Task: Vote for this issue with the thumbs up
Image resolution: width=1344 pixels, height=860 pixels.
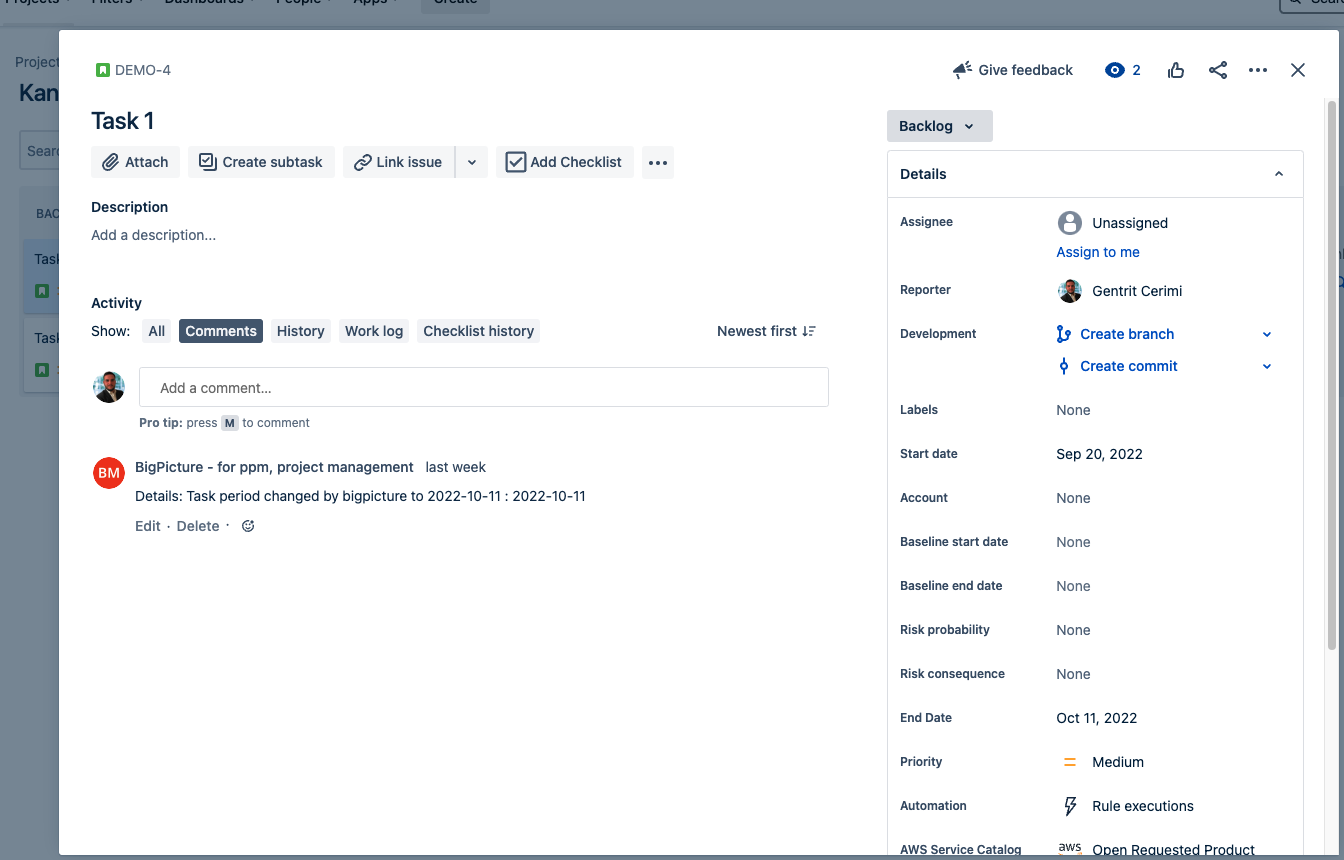Action: pos(1176,70)
